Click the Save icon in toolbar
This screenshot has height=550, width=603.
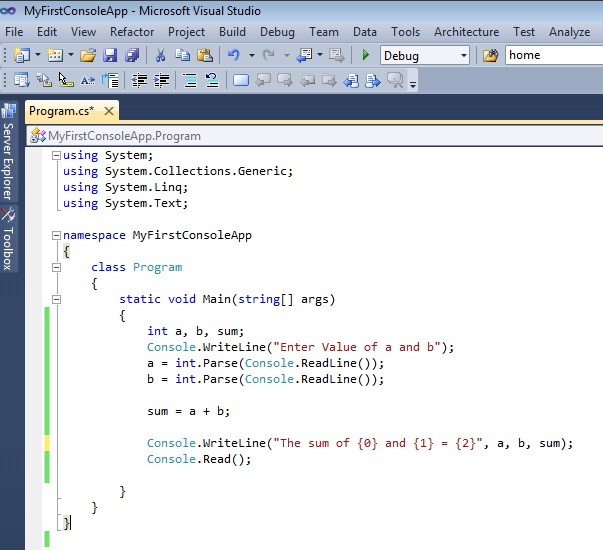tap(108, 56)
